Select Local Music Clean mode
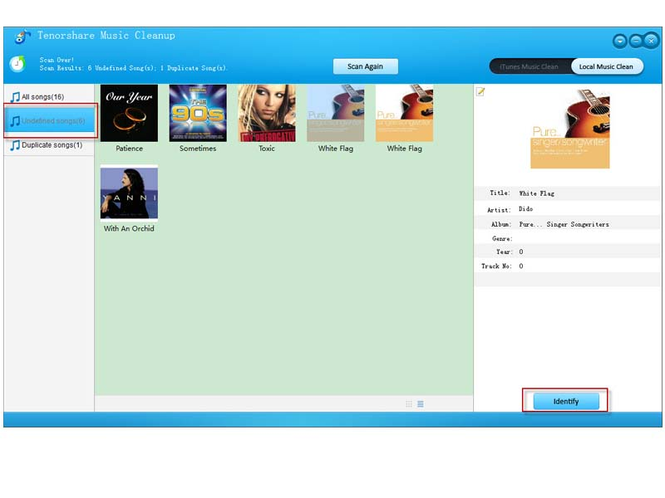The image size is (665, 498). [x=606, y=67]
